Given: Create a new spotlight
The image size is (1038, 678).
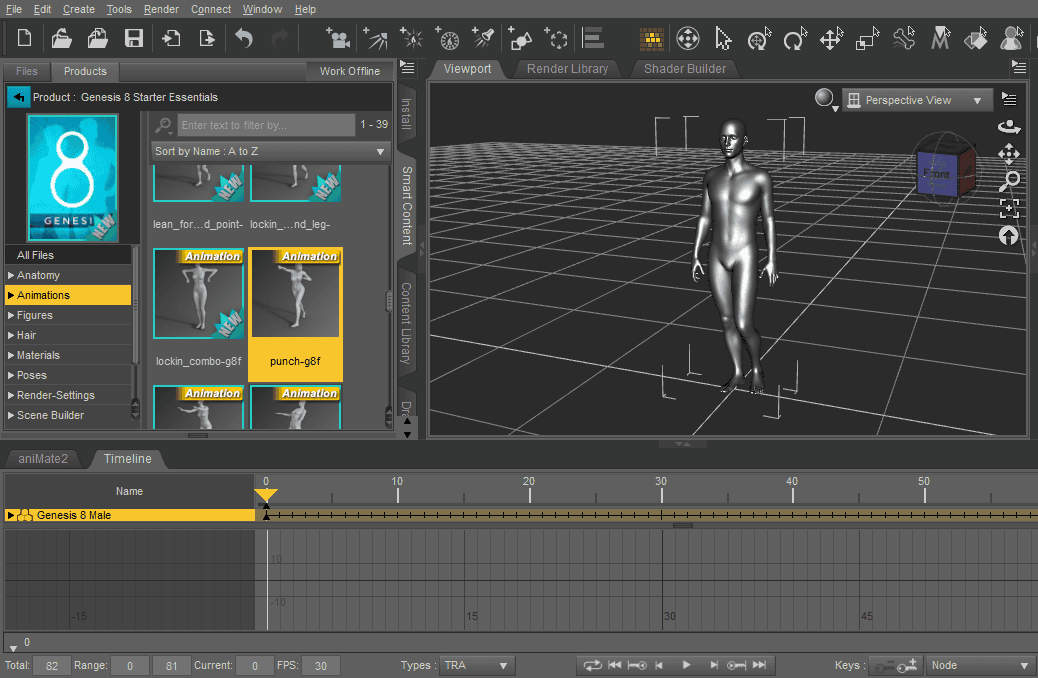Looking at the screenshot, I should [x=484, y=40].
